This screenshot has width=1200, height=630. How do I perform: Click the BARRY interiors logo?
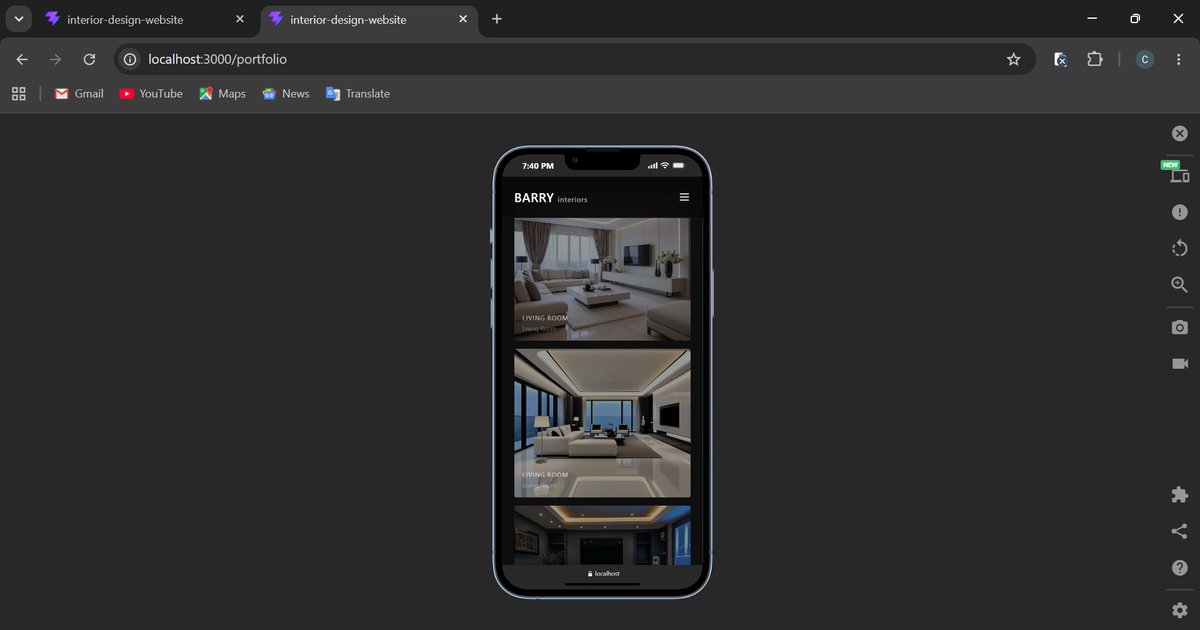[x=551, y=198]
